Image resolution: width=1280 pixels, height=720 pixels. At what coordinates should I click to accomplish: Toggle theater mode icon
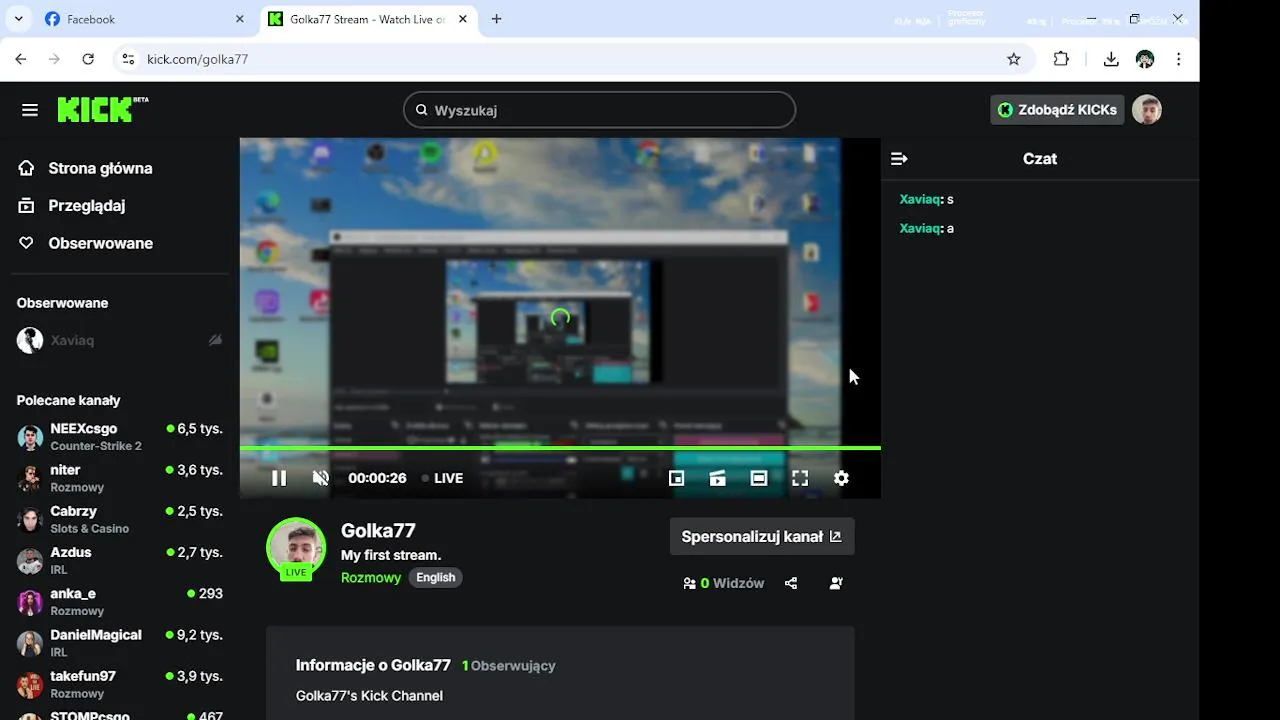tap(759, 478)
